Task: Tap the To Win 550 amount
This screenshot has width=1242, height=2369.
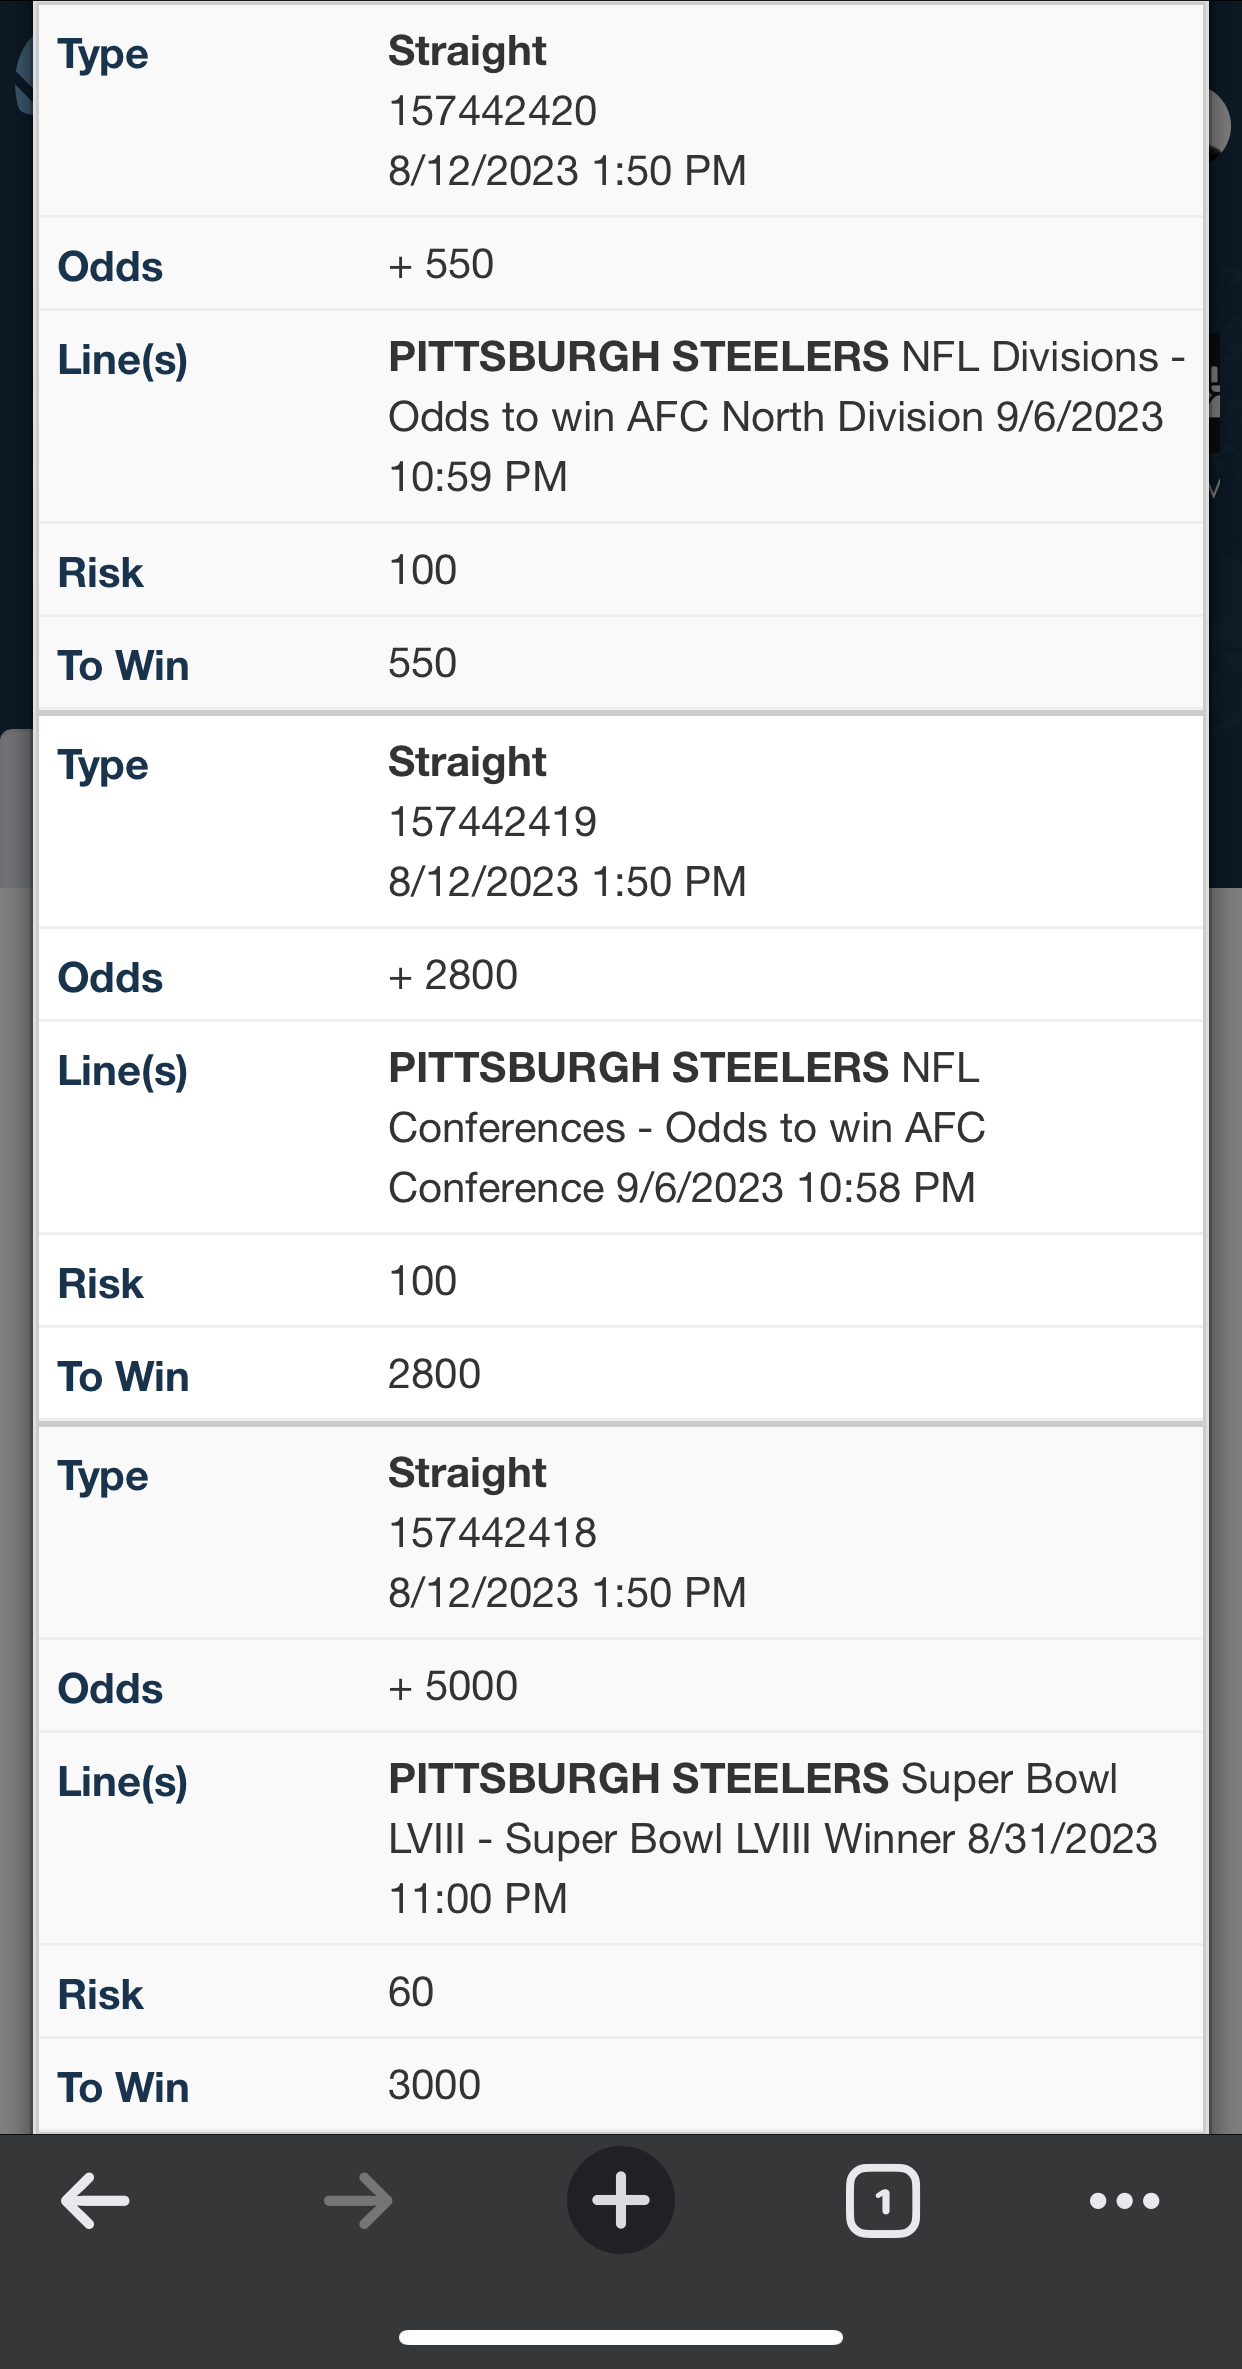Action: coord(422,663)
